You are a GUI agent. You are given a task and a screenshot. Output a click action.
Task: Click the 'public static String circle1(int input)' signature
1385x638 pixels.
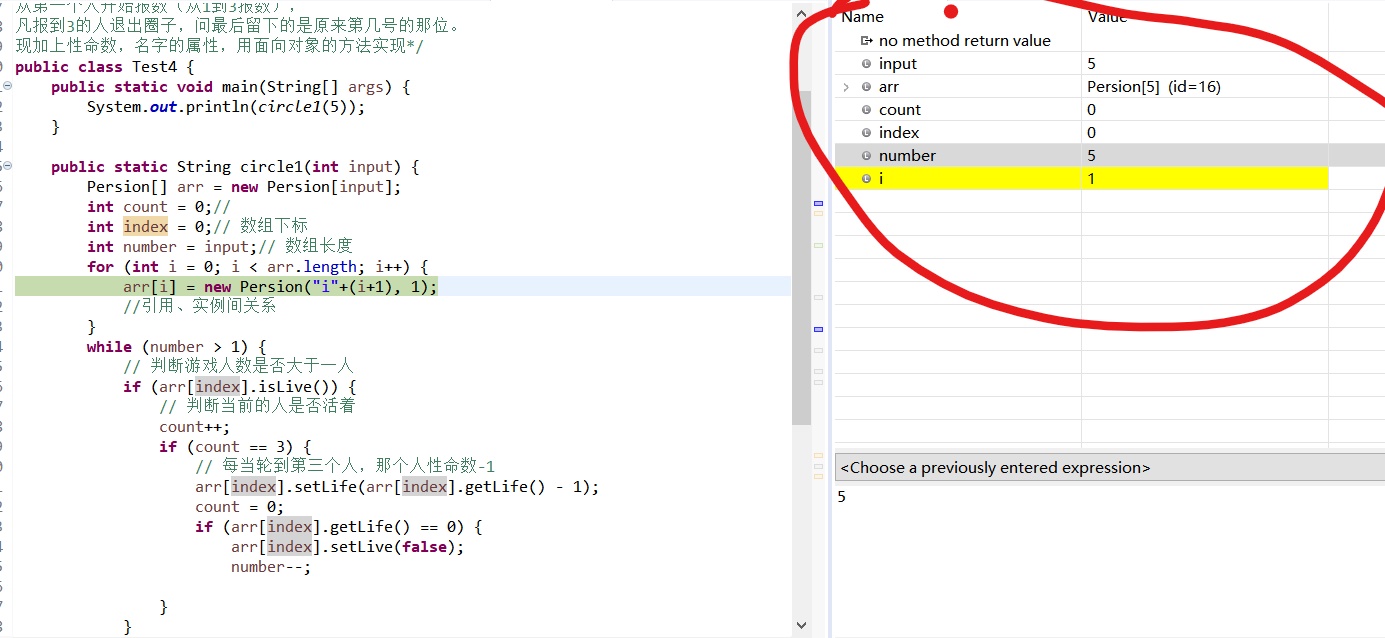coord(235,167)
